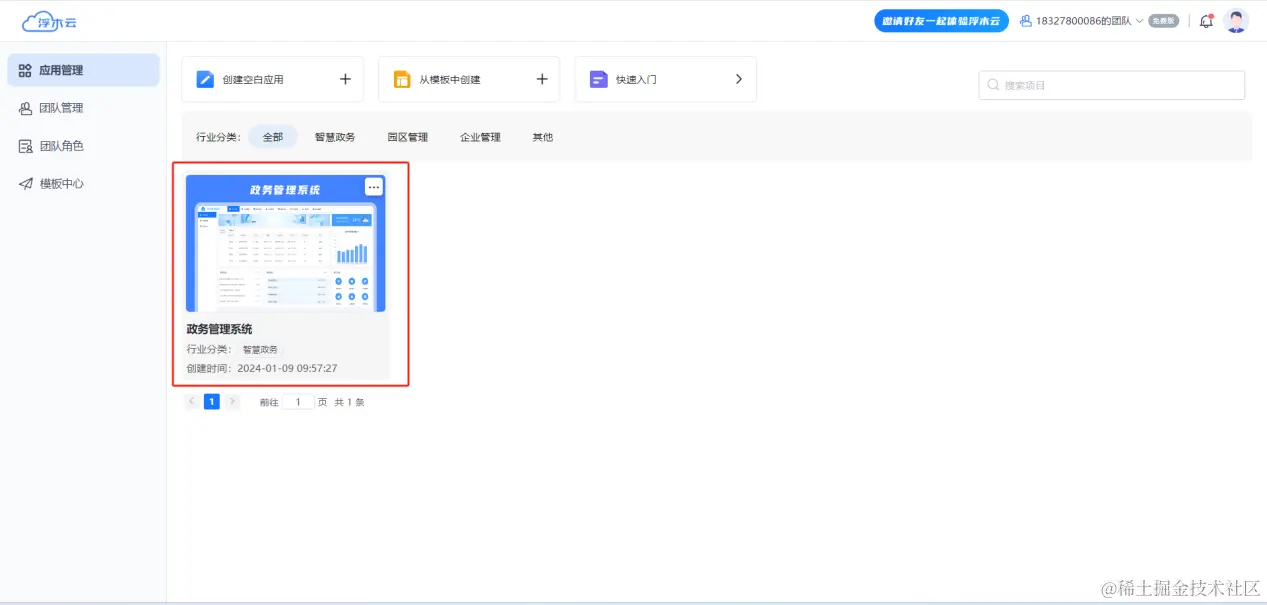Click the 浮木云 cloud logo
This screenshot has width=1267, height=605.
[48, 21]
